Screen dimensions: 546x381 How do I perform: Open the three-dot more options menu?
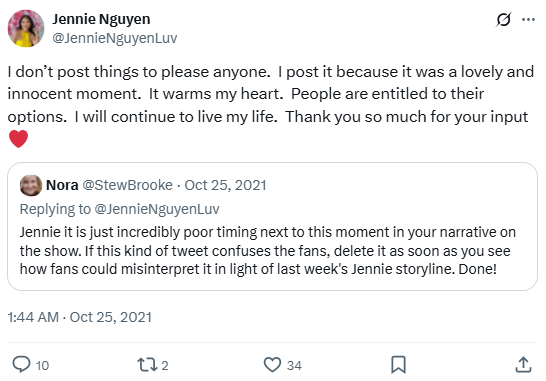(529, 20)
